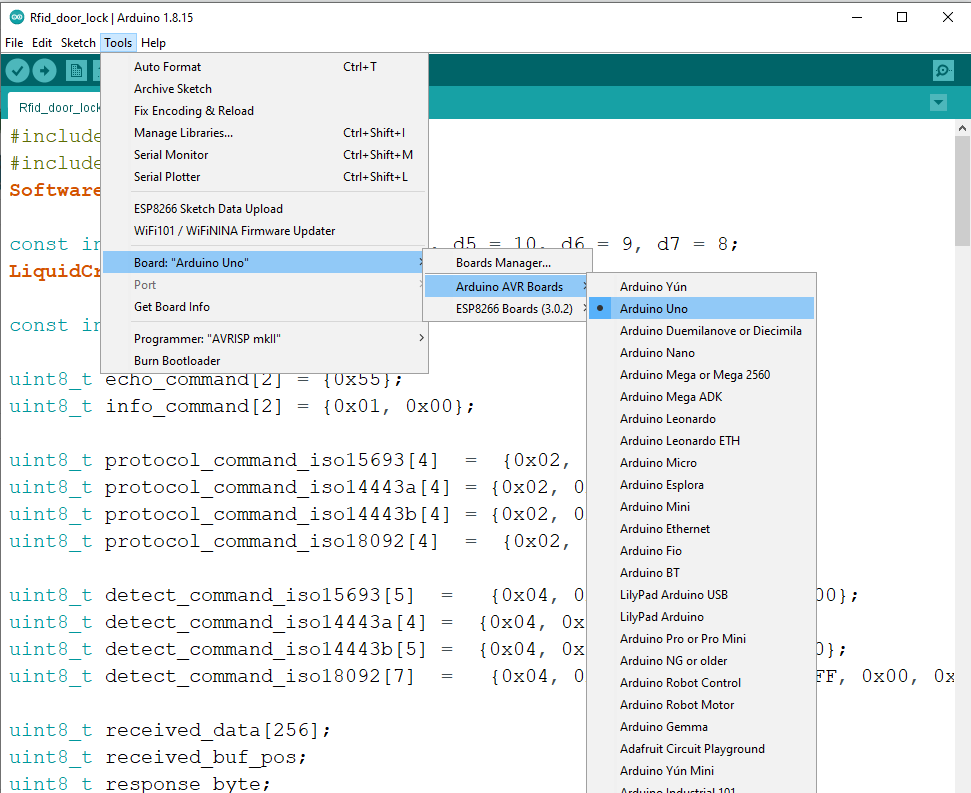Close the Tools menu from menu bar

click(118, 43)
